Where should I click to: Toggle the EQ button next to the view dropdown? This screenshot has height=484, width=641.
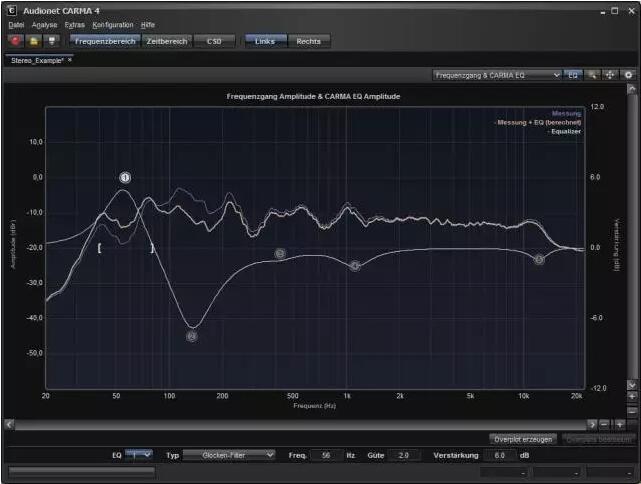click(574, 75)
